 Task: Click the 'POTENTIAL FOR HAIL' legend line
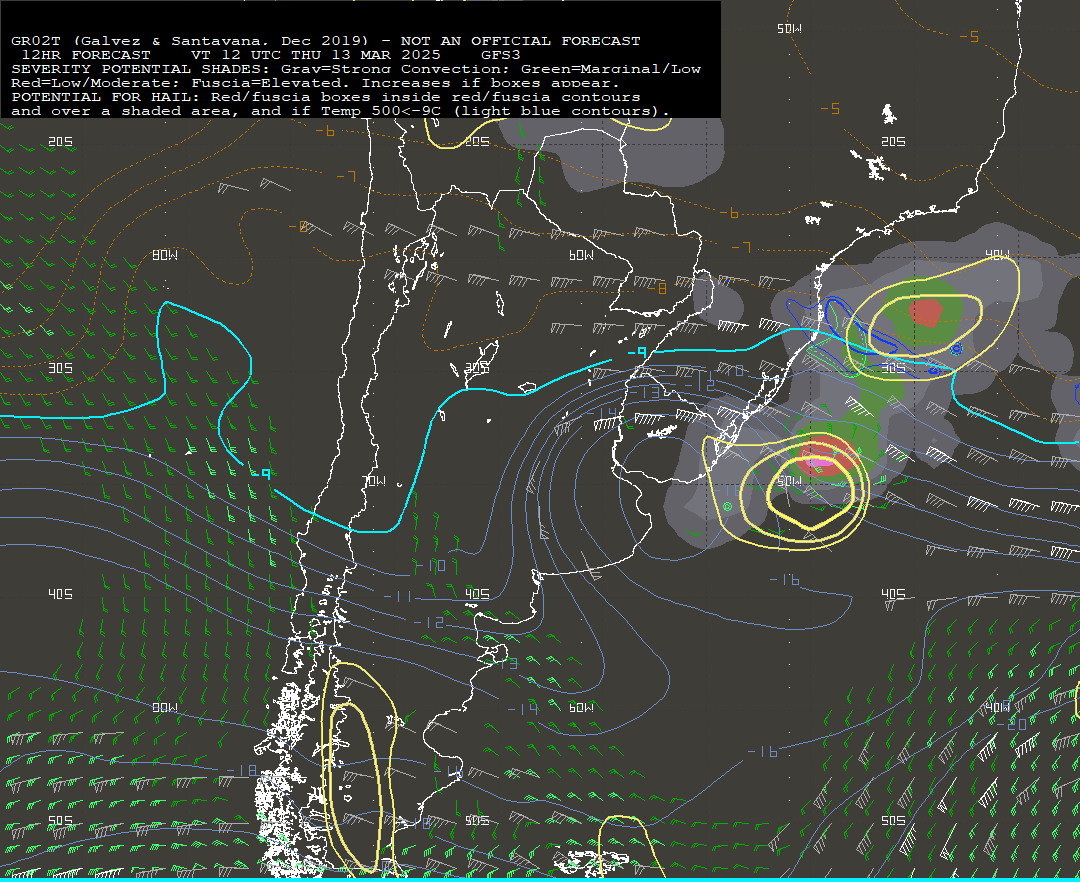(326, 97)
